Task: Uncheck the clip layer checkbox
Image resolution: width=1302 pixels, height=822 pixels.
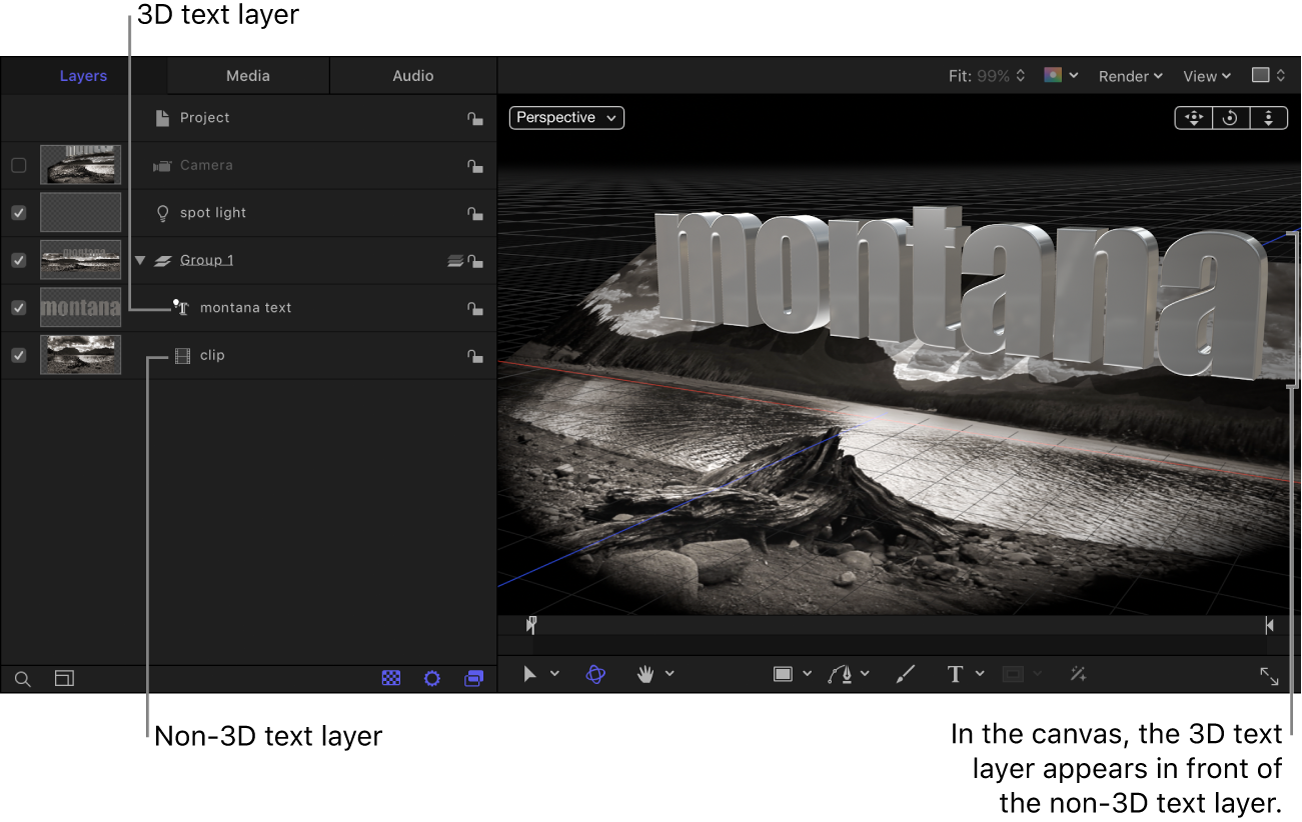Action: tap(18, 355)
